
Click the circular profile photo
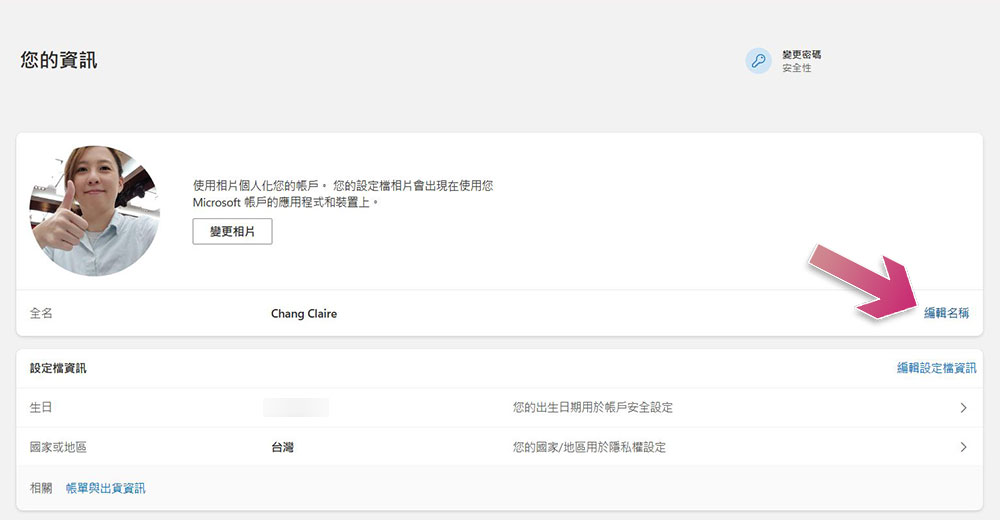point(94,211)
